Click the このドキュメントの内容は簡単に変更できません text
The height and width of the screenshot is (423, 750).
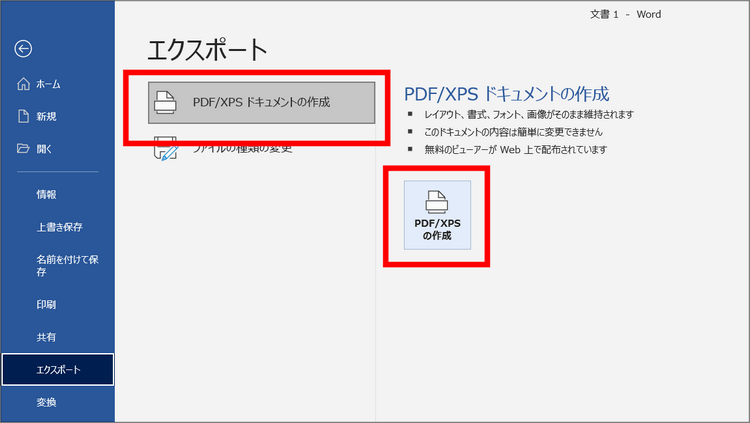point(513,132)
